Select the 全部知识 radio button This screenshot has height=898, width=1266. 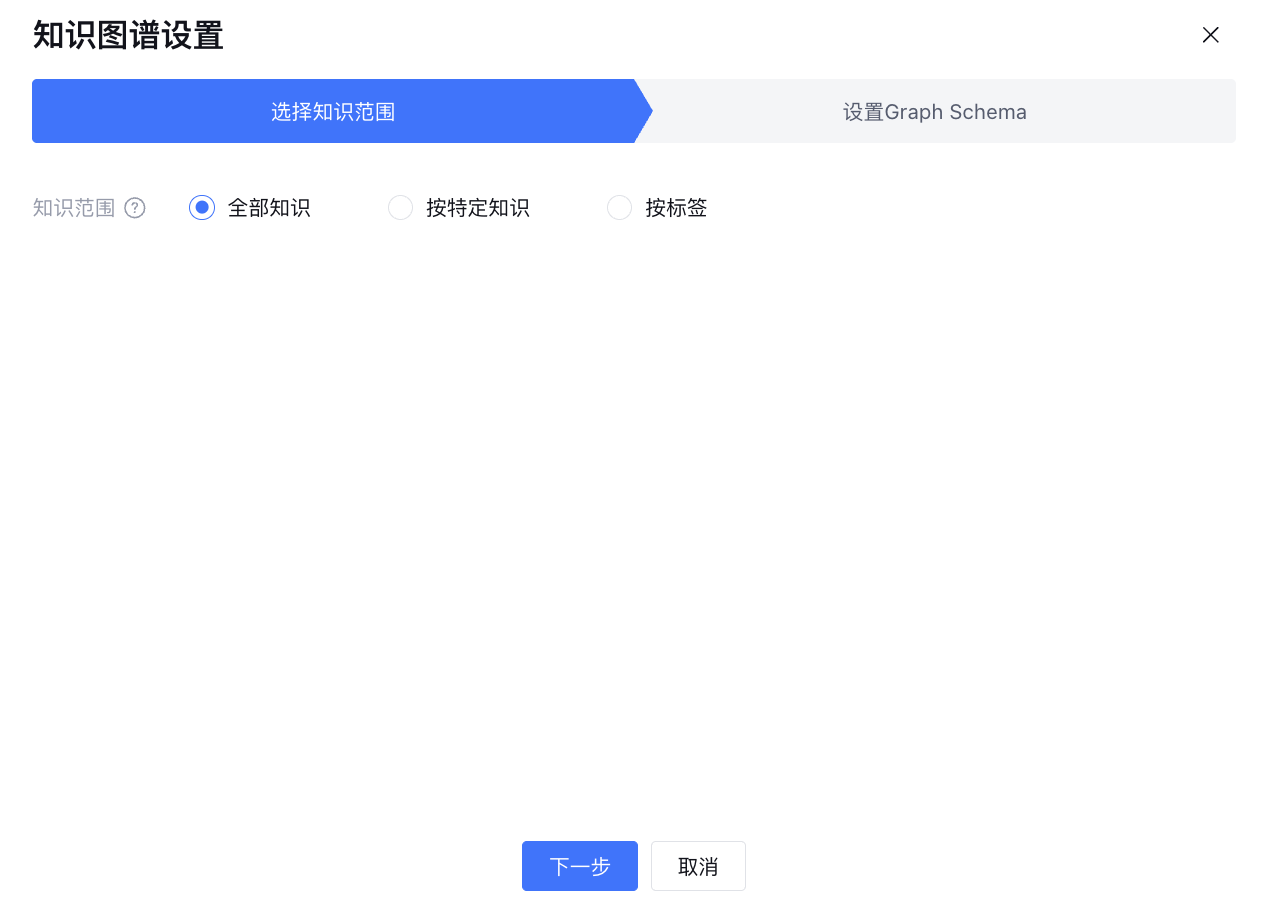pyautogui.click(x=202, y=208)
